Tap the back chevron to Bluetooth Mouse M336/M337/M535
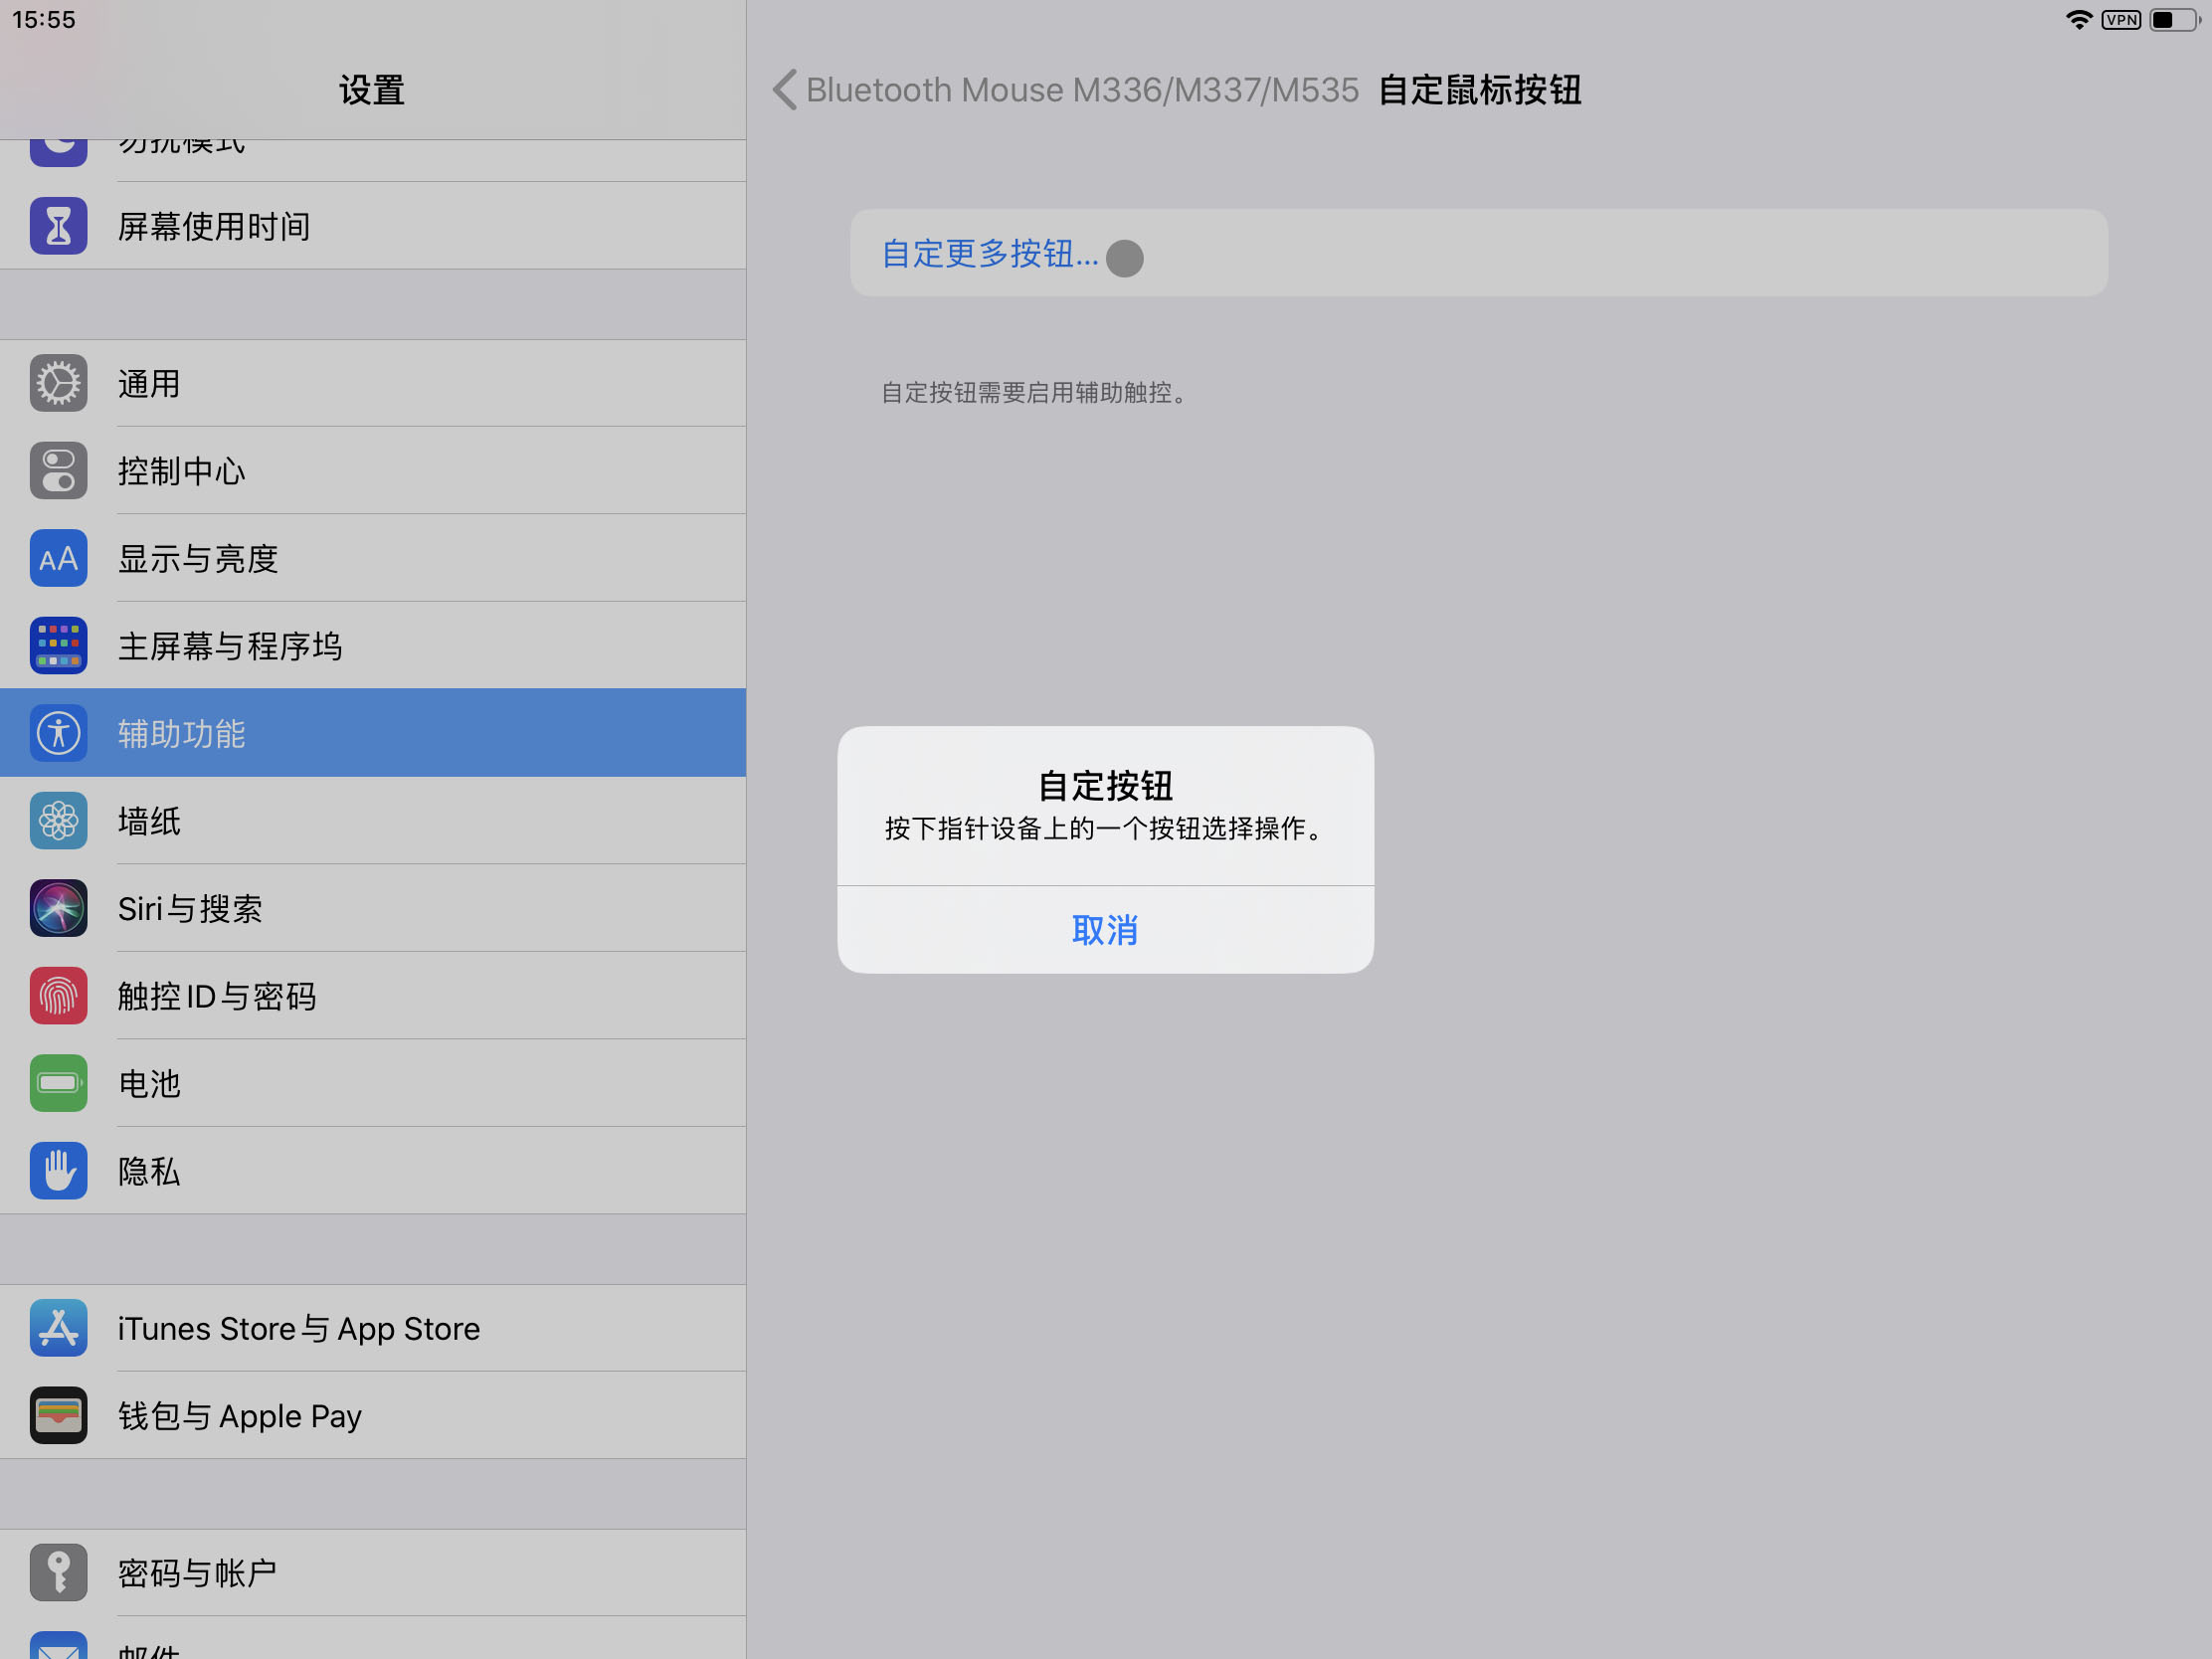Image resolution: width=2212 pixels, height=1659 pixels. (x=784, y=90)
